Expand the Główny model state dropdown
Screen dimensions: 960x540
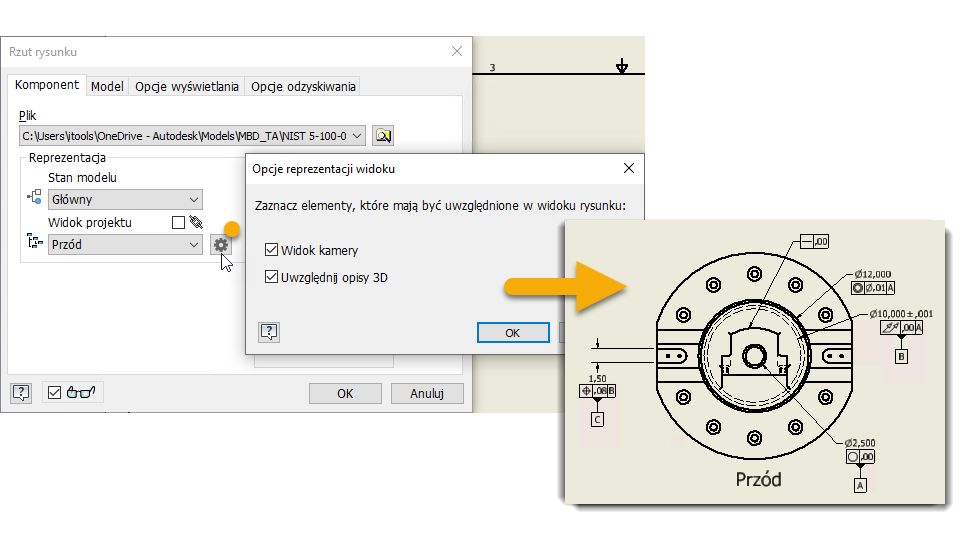tap(126, 200)
